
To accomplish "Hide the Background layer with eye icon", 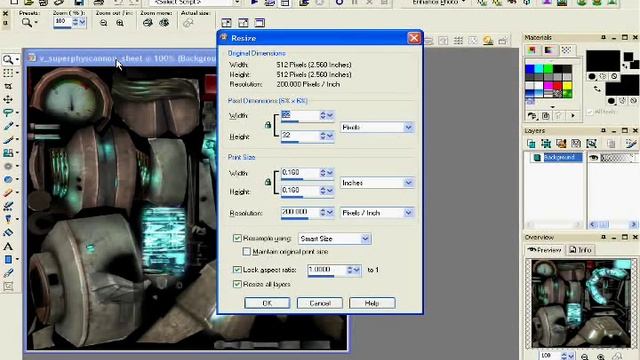I will click(593, 158).
